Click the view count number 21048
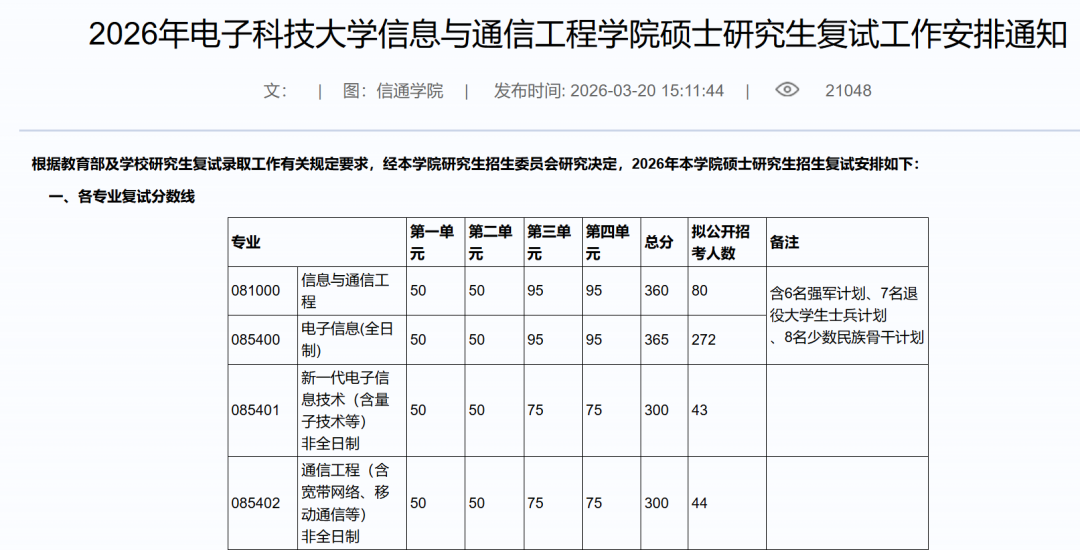The height and width of the screenshot is (550, 1080). (848, 91)
